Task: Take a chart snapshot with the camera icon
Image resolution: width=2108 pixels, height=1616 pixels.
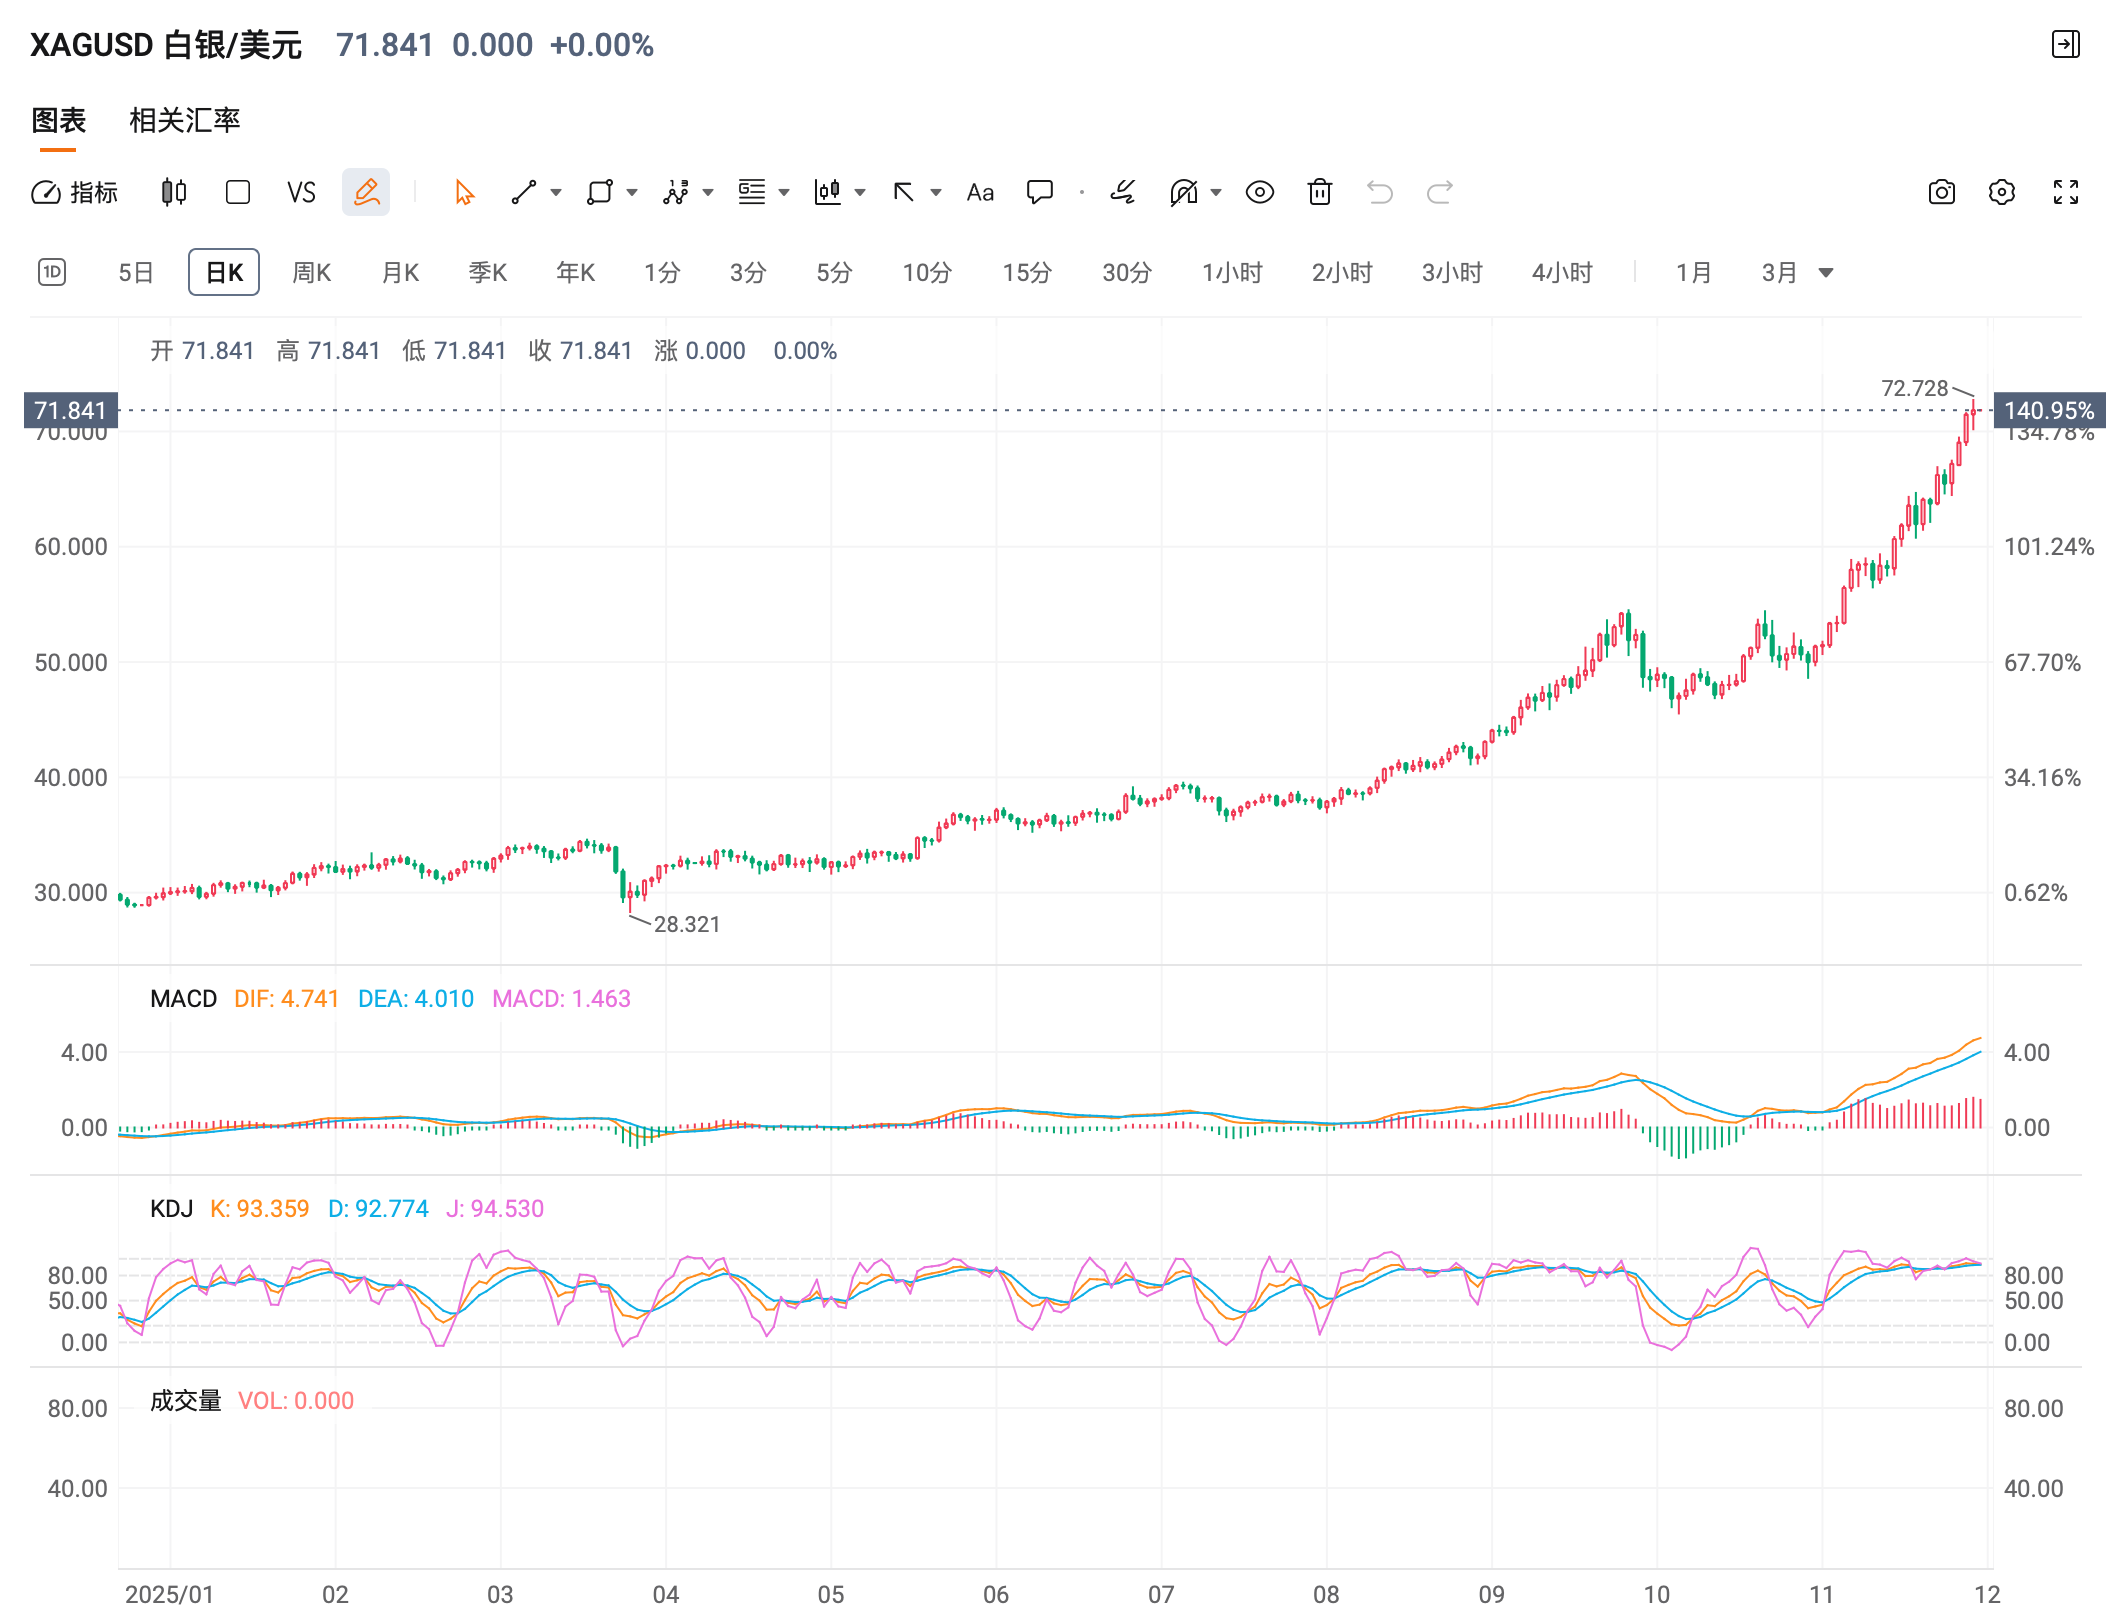Action: coord(1941,191)
